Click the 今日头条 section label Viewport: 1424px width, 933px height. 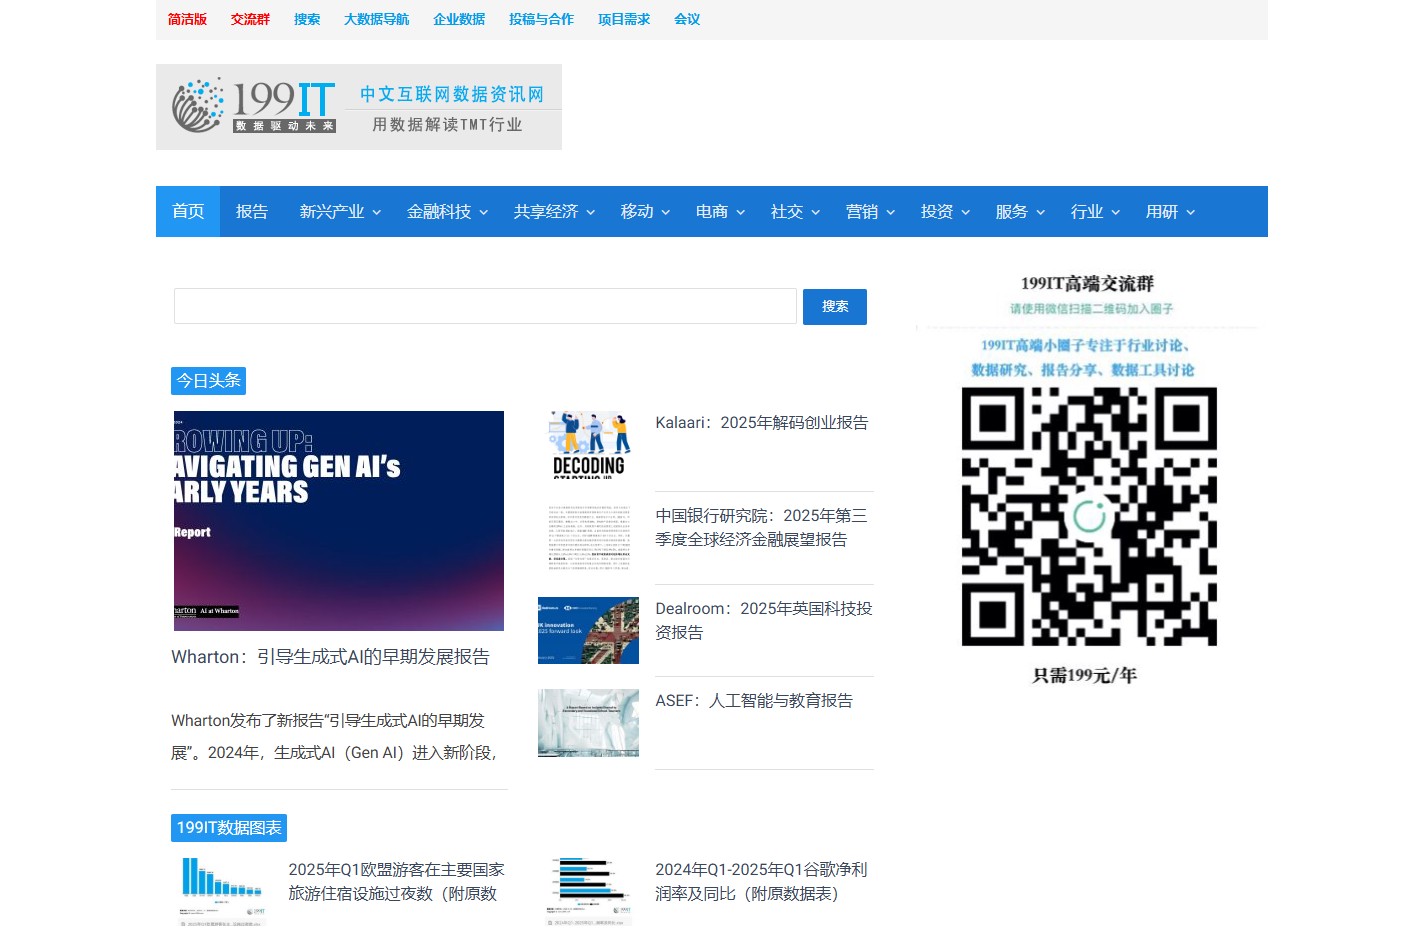click(x=209, y=381)
